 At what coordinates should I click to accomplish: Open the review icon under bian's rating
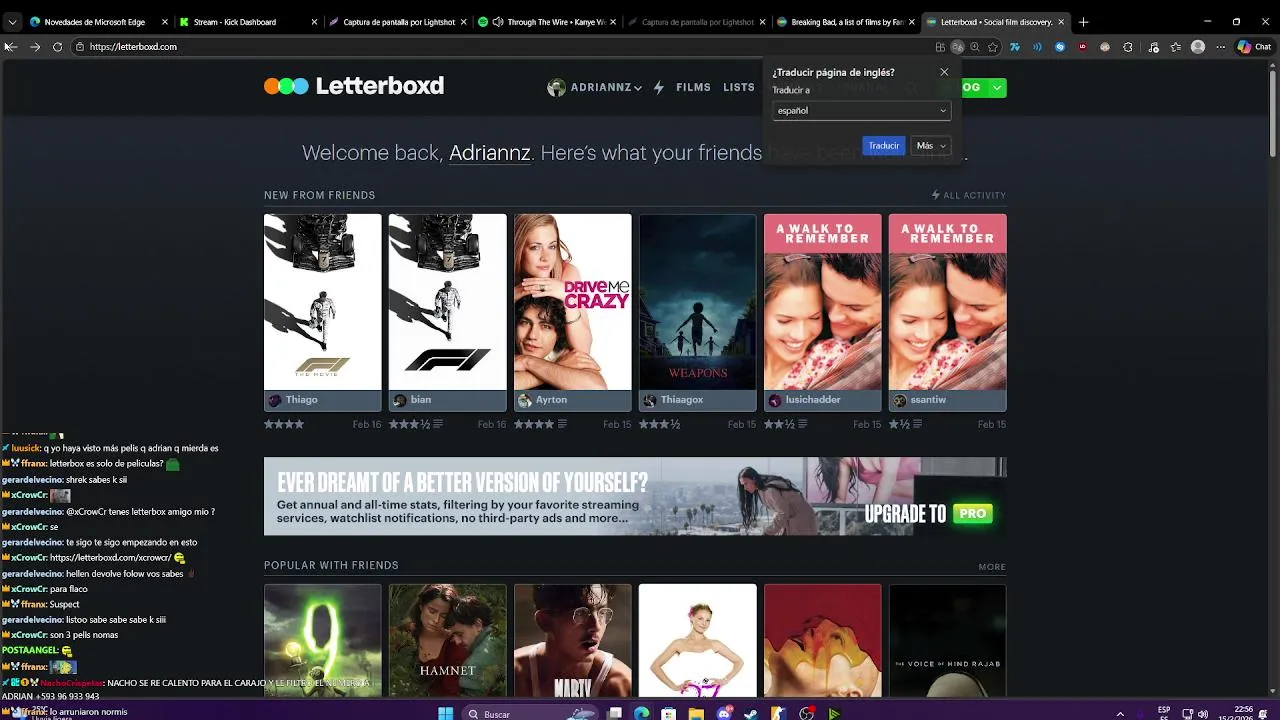coord(438,425)
